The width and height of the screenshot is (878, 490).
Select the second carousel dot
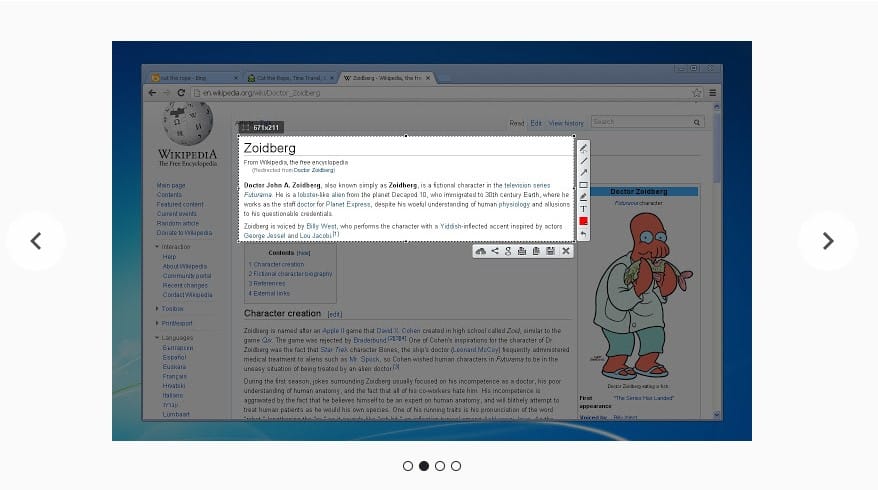(x=424, y=466)
